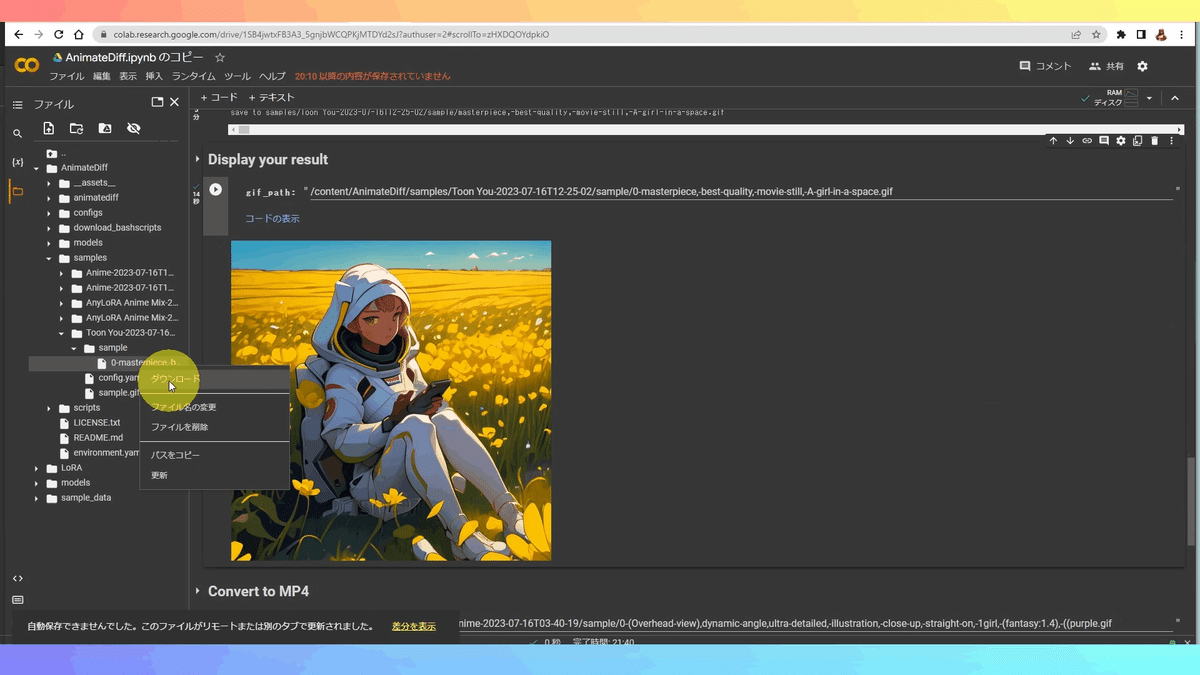This screenshot has width=1200, height=675.
Task: Close the Files panel
Action: [174, 102]
